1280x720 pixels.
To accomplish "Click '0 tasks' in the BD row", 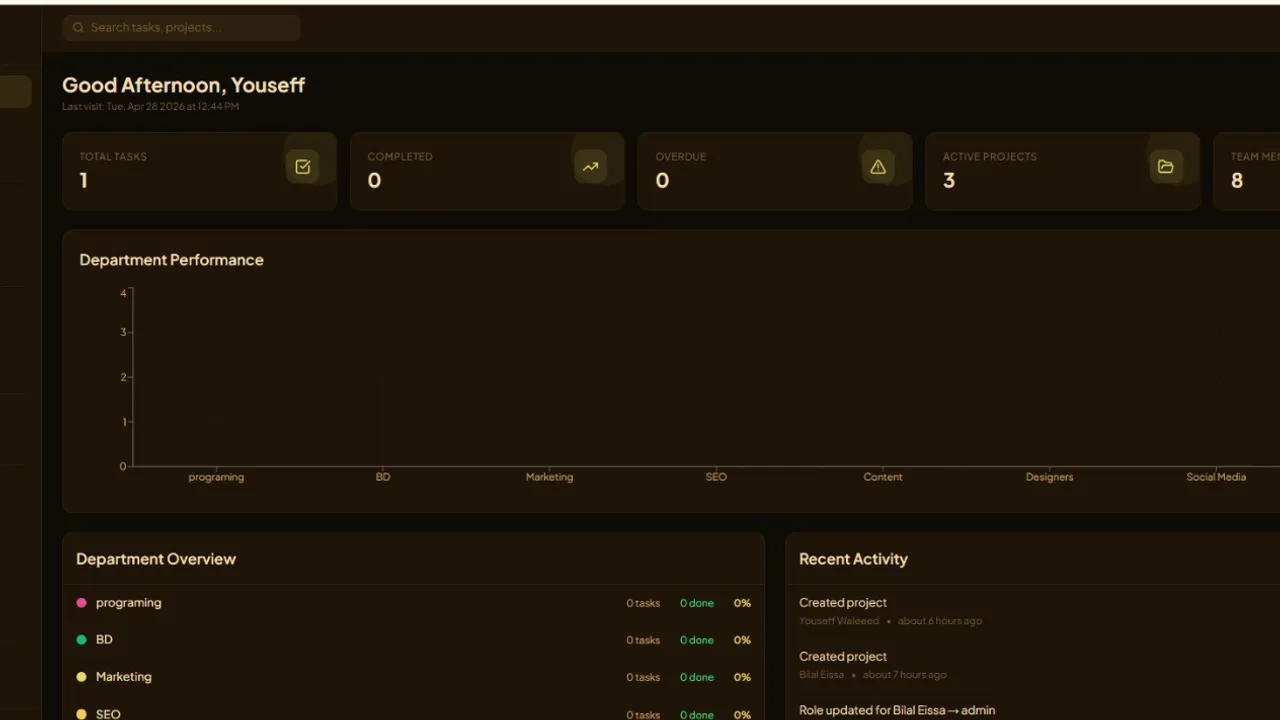I will tap(643, 640).
